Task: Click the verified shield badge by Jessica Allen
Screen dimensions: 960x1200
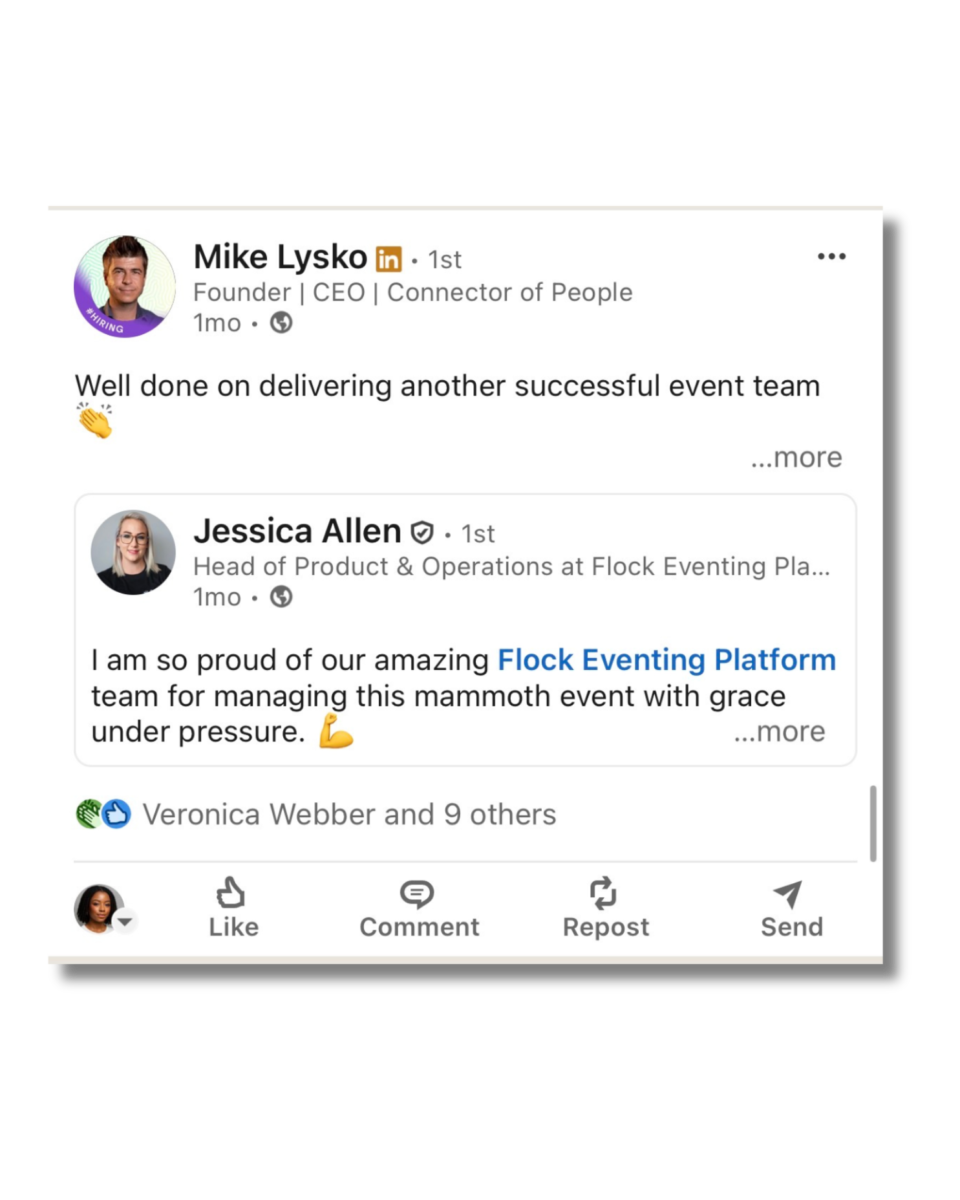Action: click(422, 532)
